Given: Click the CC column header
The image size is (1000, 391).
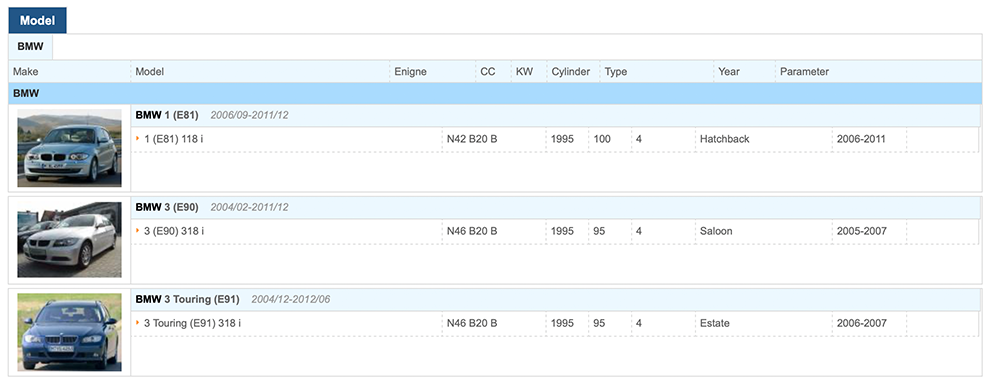Looking at the screenshot, I should click(488, 71).
